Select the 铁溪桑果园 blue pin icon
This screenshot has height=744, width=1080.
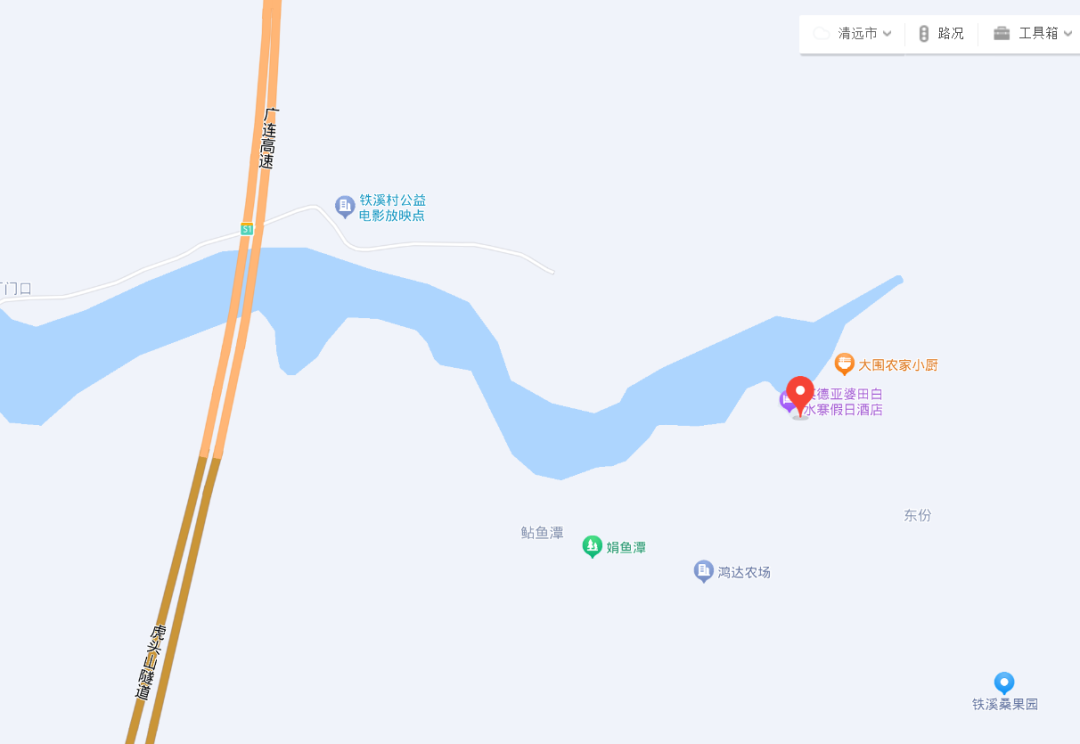[1004, 683]
